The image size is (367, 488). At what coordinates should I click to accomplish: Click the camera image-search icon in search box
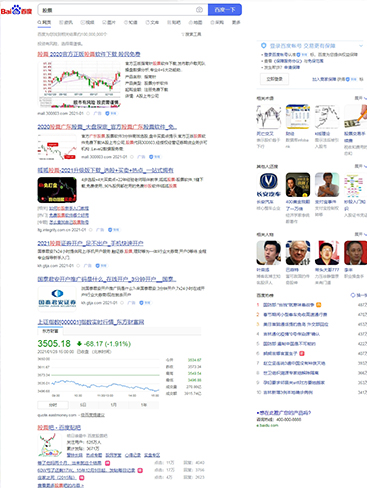coord(199,10)
